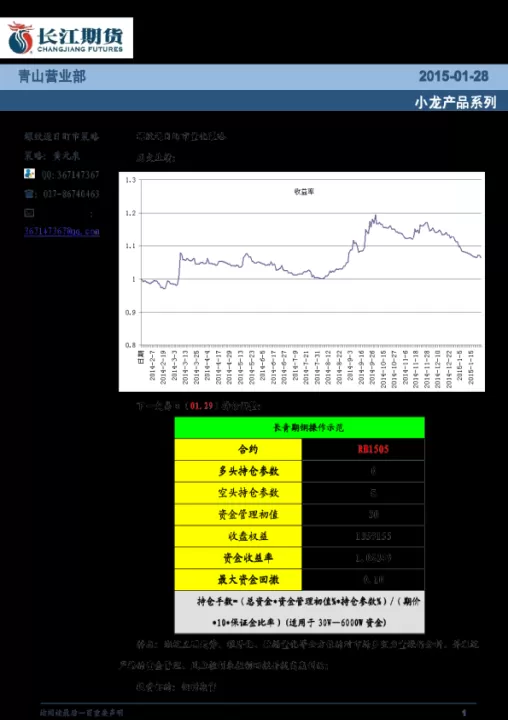
Task: Click the 资金收益率 cell
Action: pyautogui.click(x=238, y=558)
